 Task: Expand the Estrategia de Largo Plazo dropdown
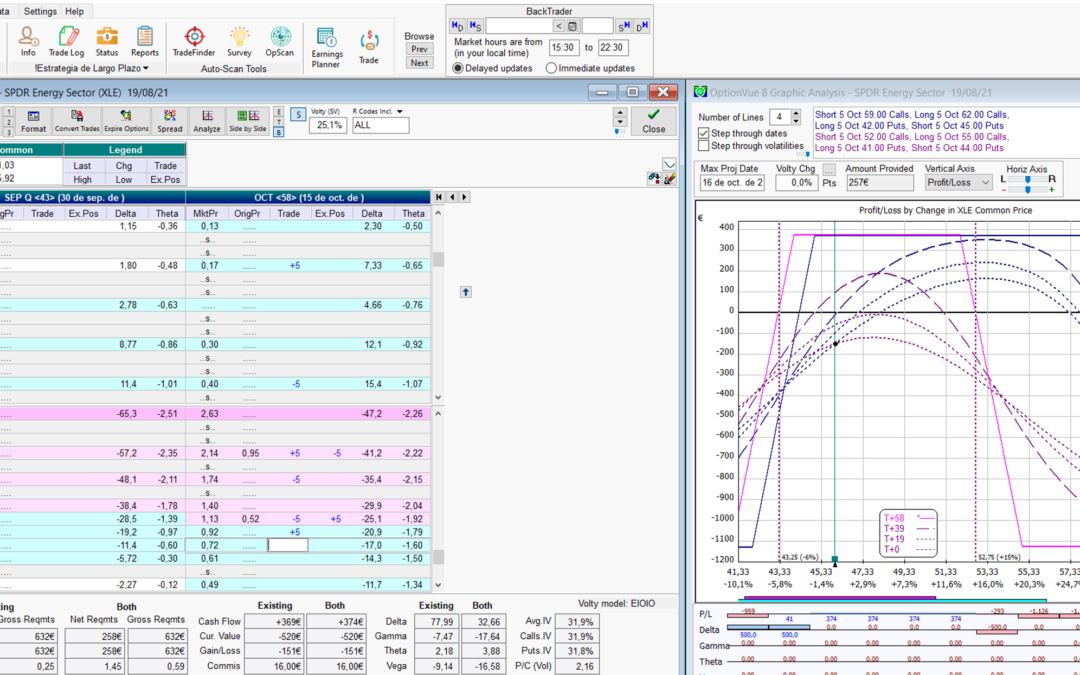click(x=92, y=68)
